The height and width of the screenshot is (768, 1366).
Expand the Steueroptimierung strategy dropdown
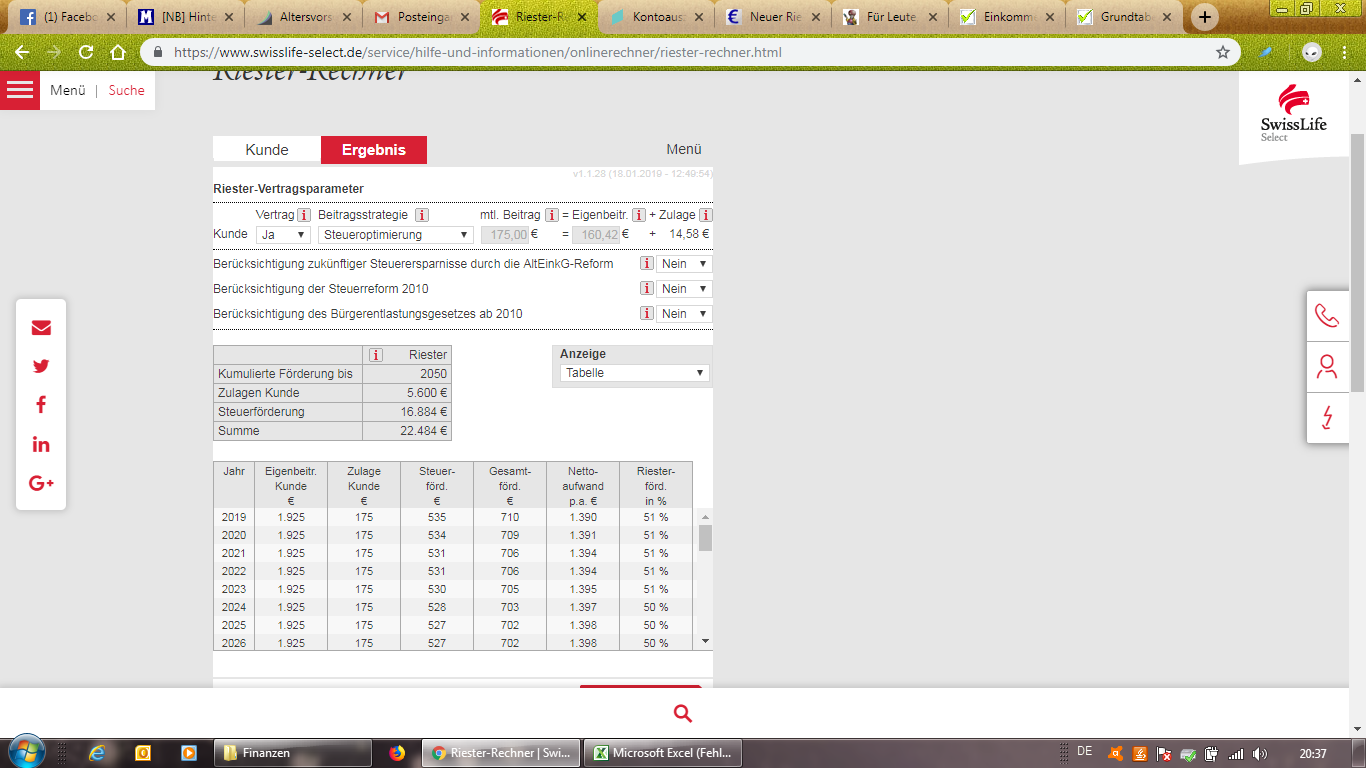point(395,234)
